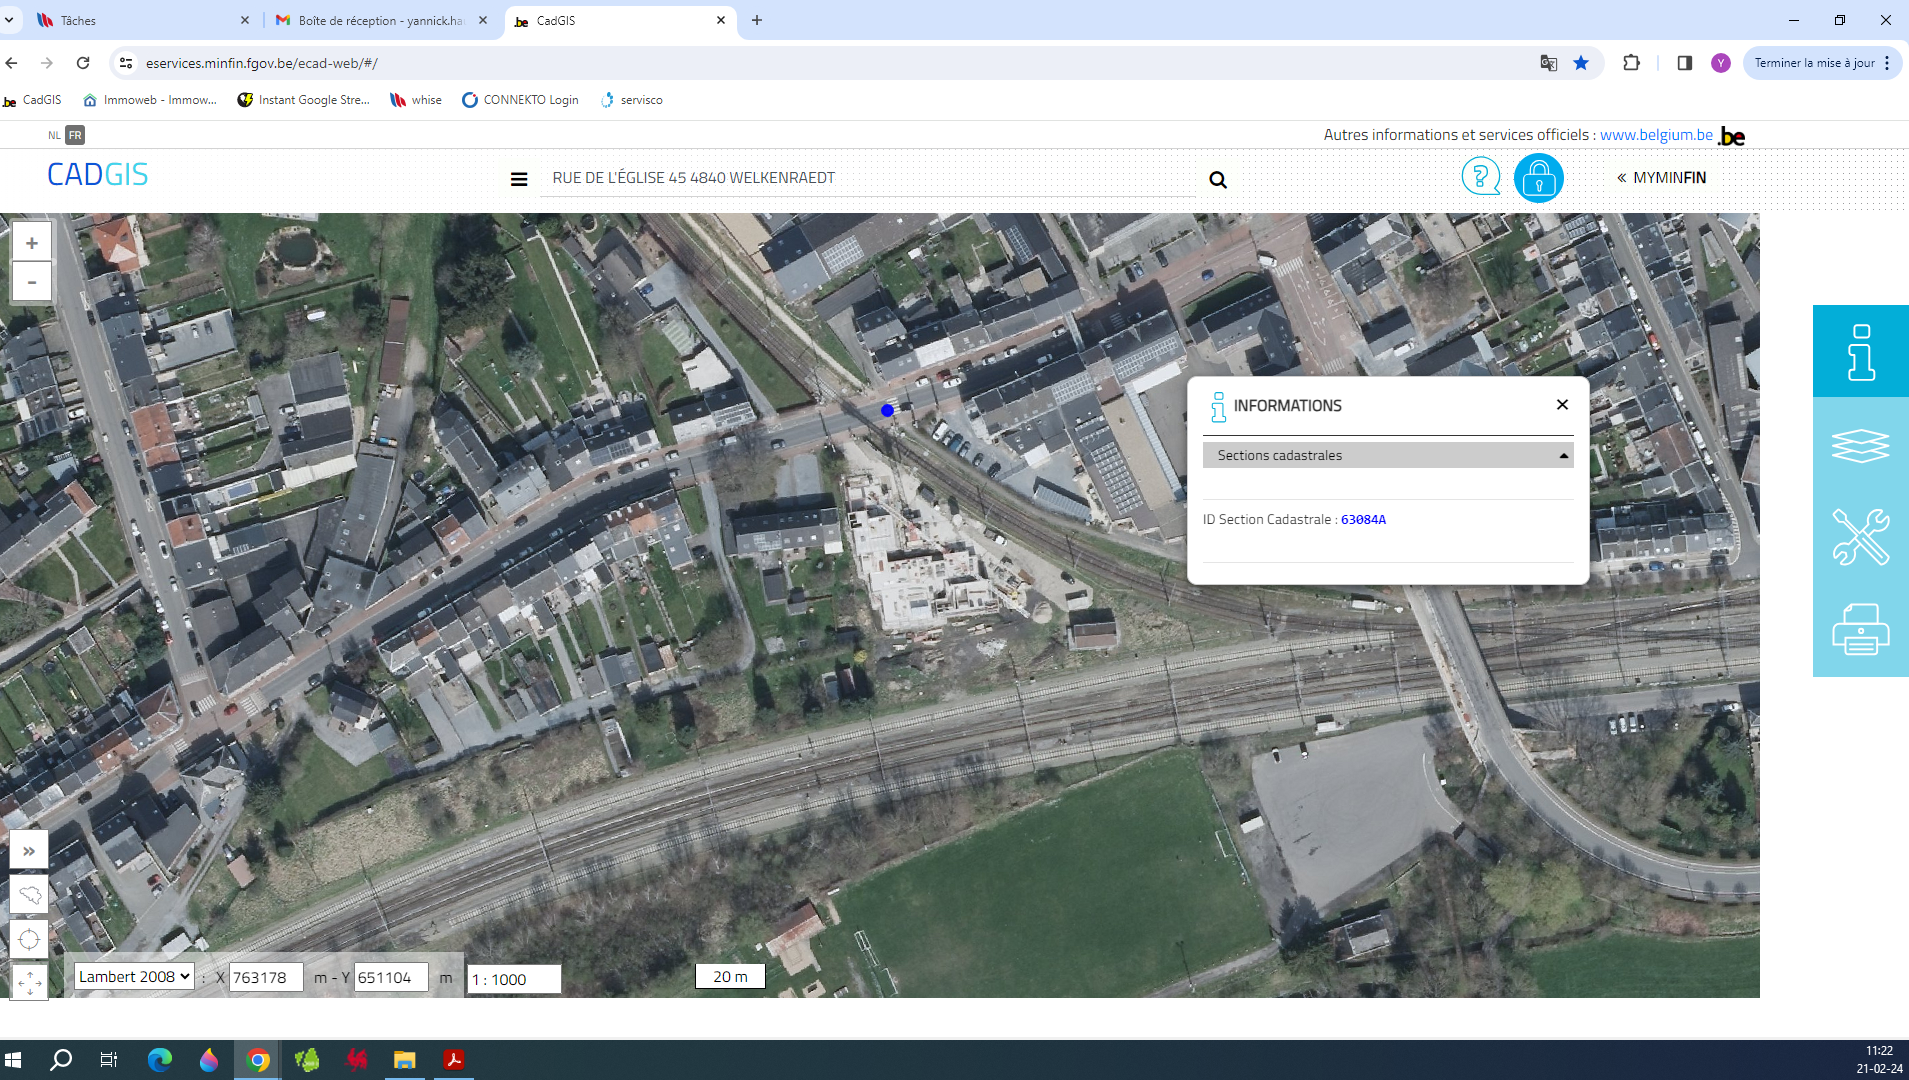Screen dimensions: 1909x1080
Task: Select FR language option
Action: [x=75, y=135]
